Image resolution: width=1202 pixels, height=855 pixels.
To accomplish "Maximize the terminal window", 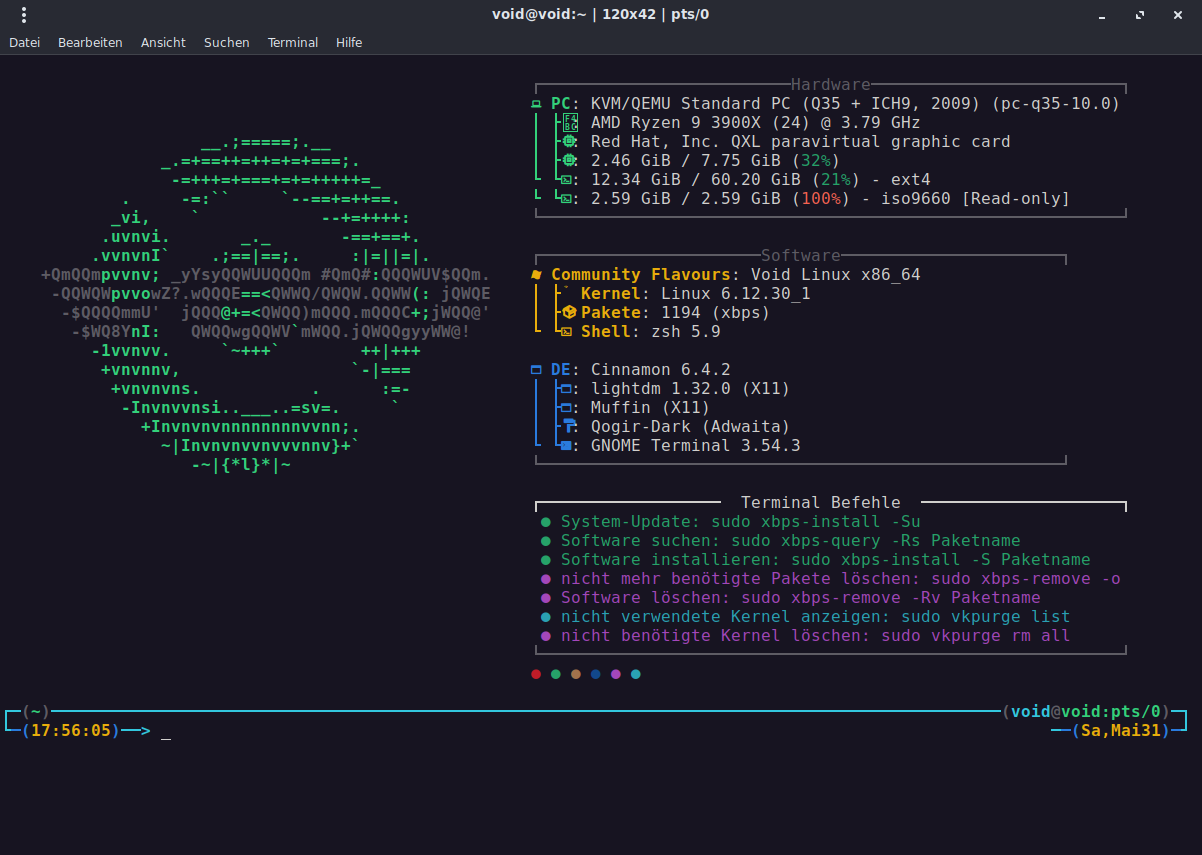I will click(1139, 15).
